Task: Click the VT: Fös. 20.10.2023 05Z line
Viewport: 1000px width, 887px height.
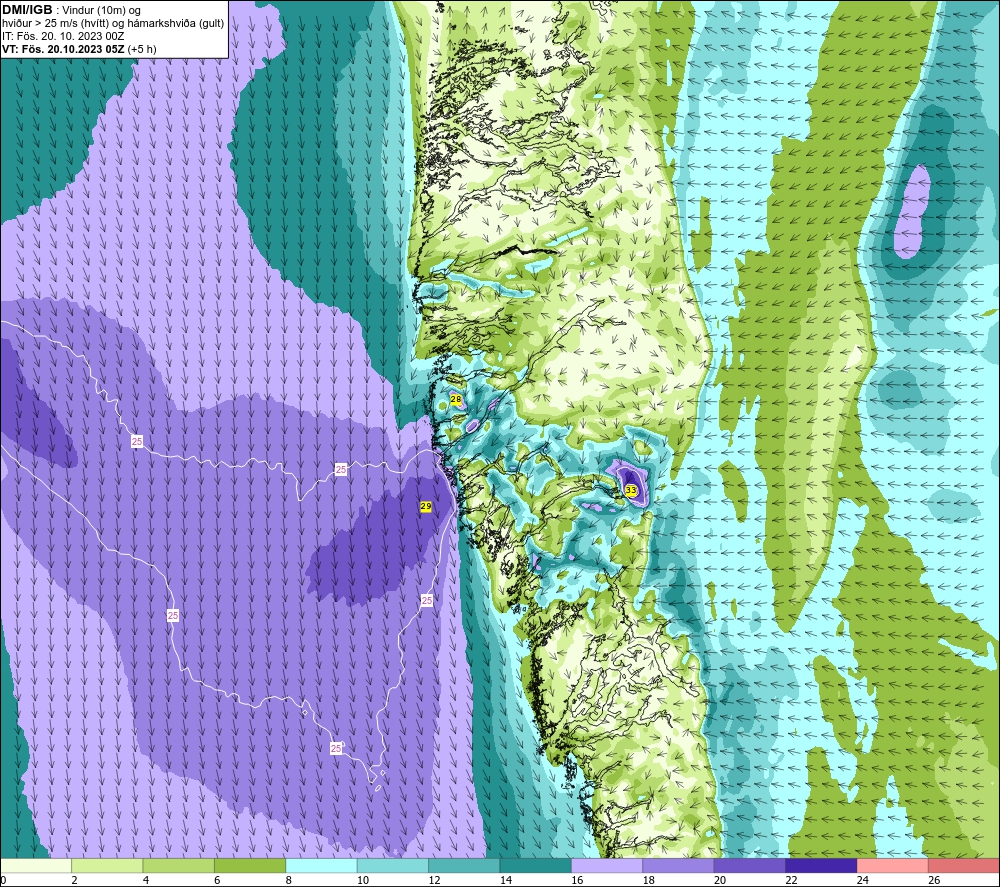Action: point(79,49)
